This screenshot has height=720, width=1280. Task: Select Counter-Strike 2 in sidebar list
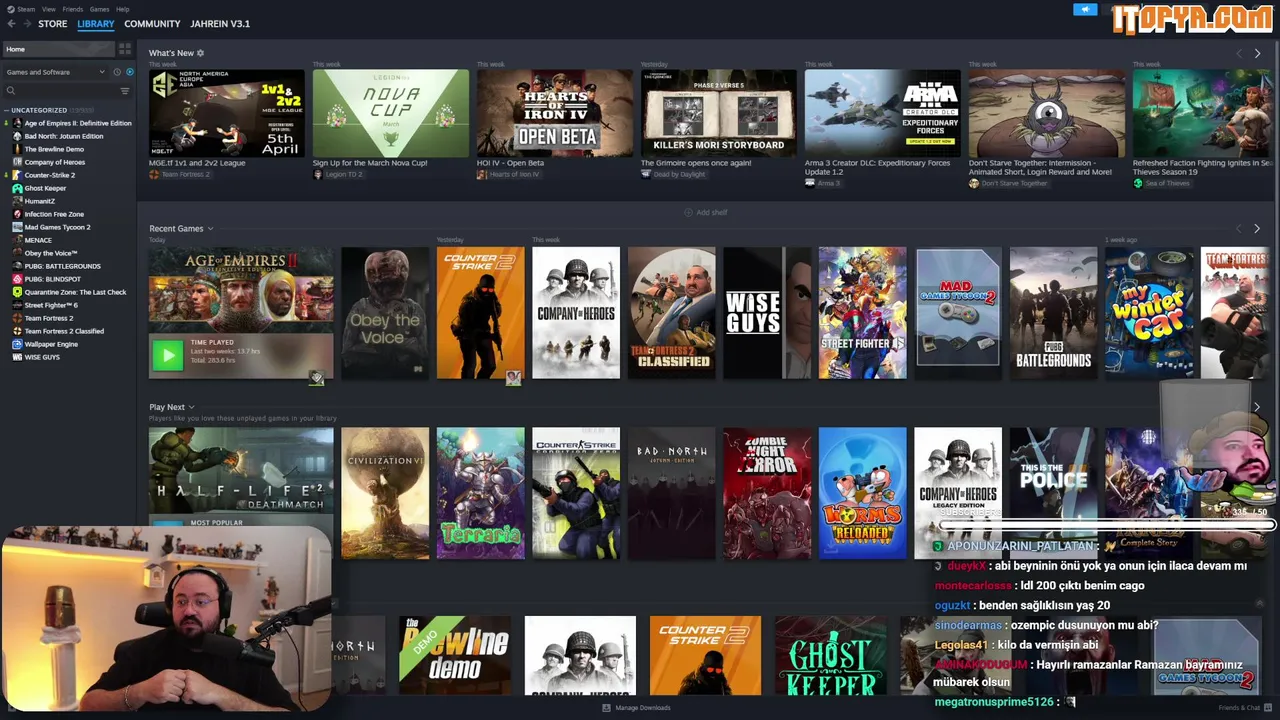click(50, 175)
